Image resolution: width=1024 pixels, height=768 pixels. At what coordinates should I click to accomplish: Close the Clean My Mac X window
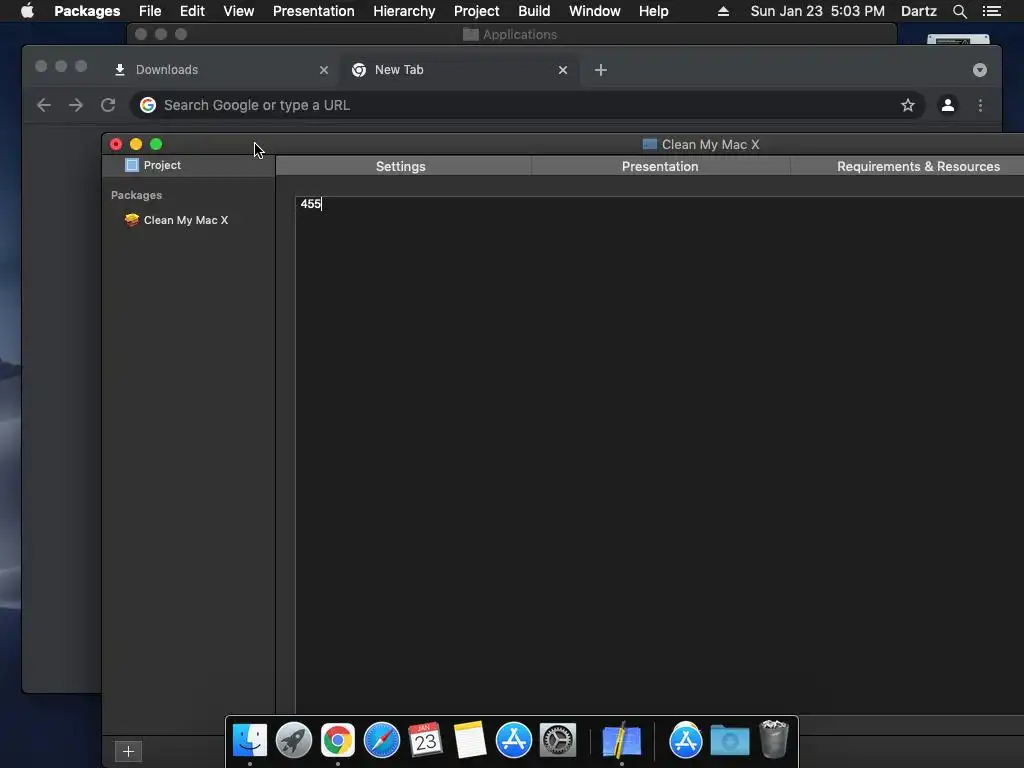pyautogui.click(x=116, y=144)
